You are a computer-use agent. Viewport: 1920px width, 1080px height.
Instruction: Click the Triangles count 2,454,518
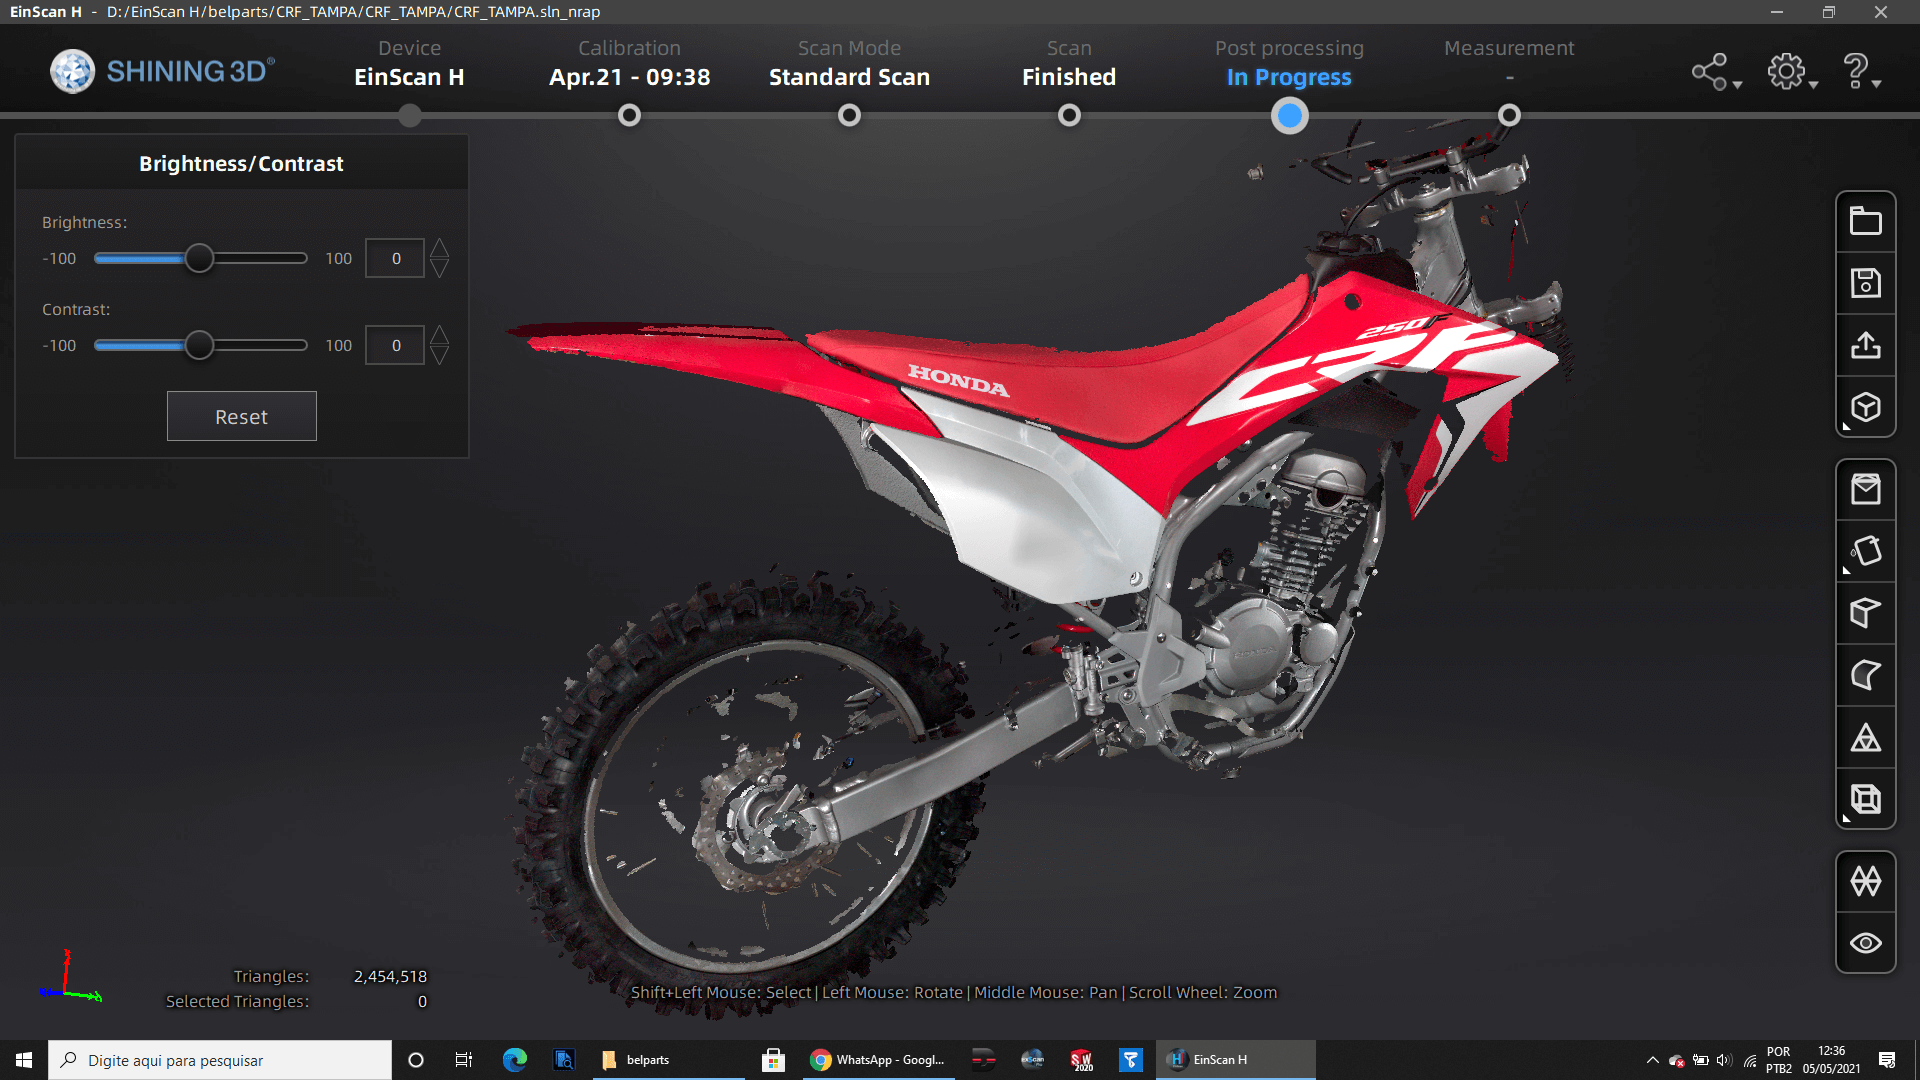(x=390, y=976)
